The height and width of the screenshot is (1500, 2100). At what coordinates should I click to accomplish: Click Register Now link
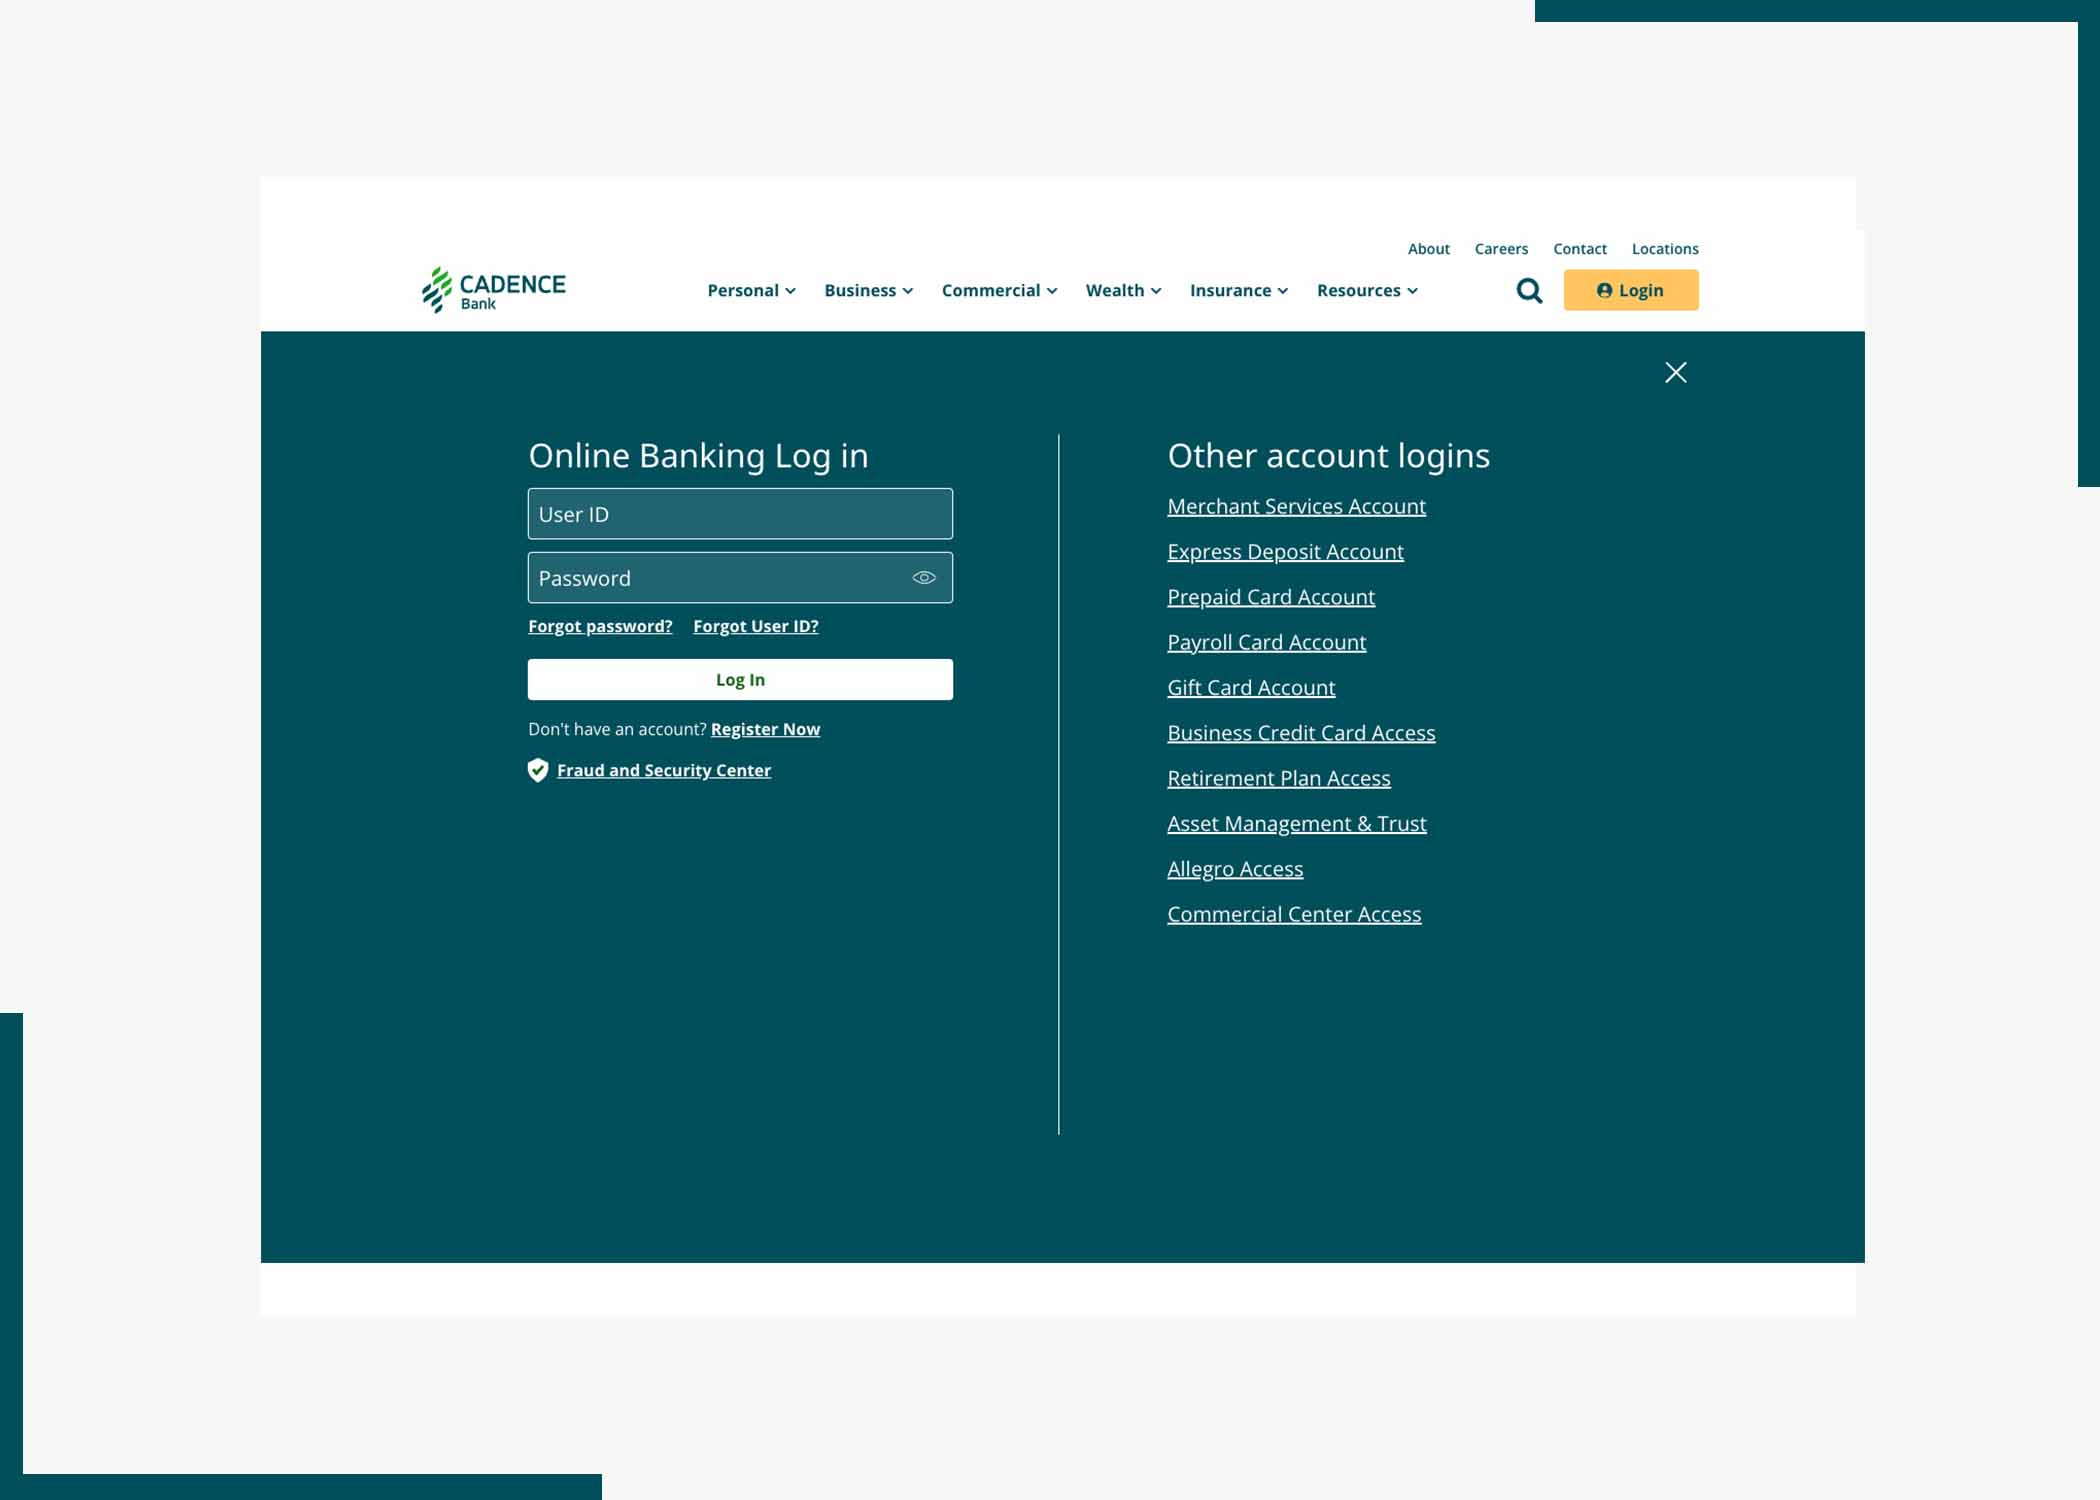coord(765,730)
